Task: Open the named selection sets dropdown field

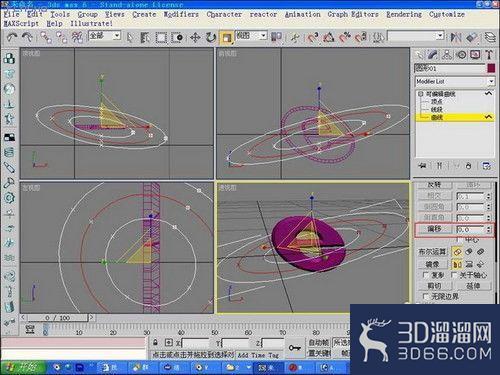Action: [415, 36]
